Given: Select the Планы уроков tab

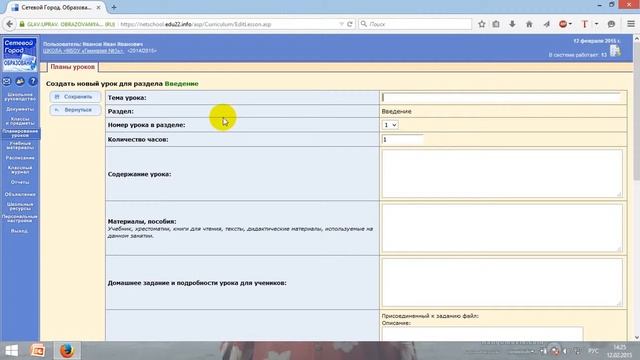Looking at the screenshot, I should [73, 67].
